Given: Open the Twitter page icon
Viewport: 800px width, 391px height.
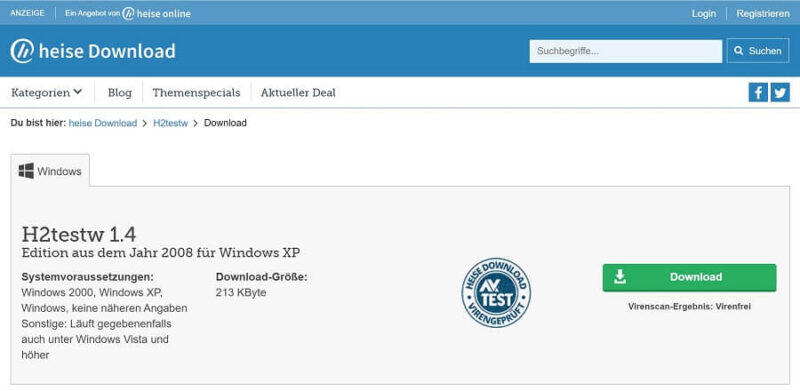Looking at the screenshot, I should coord(780,92).
